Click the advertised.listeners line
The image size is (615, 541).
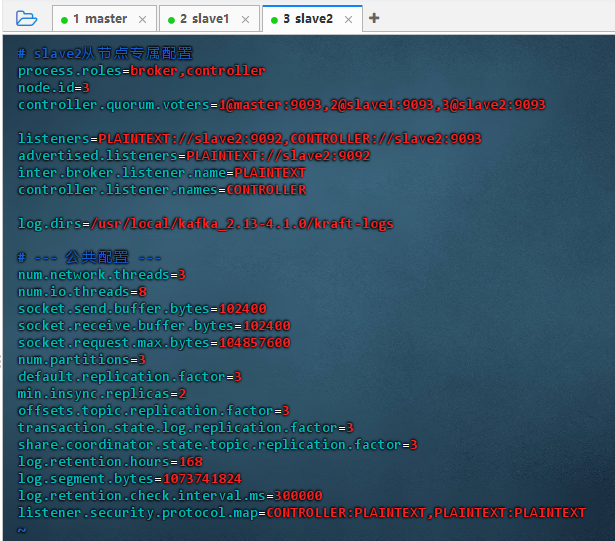coord(194,156)
